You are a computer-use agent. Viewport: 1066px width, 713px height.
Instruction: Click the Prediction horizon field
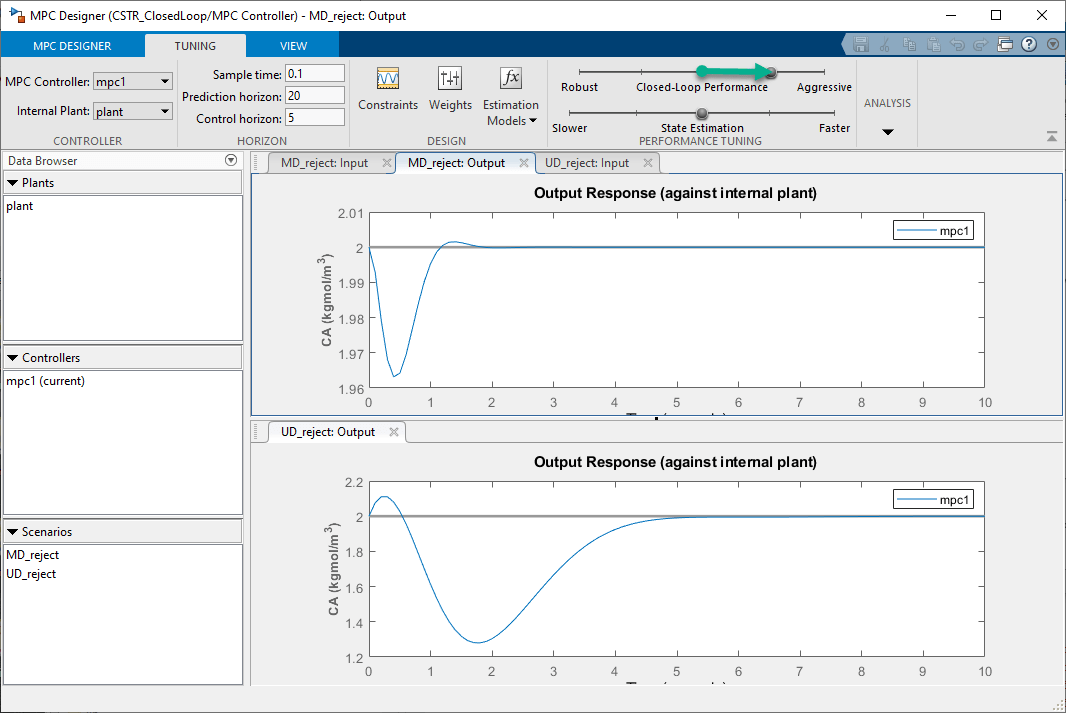[x=314, y=95]
